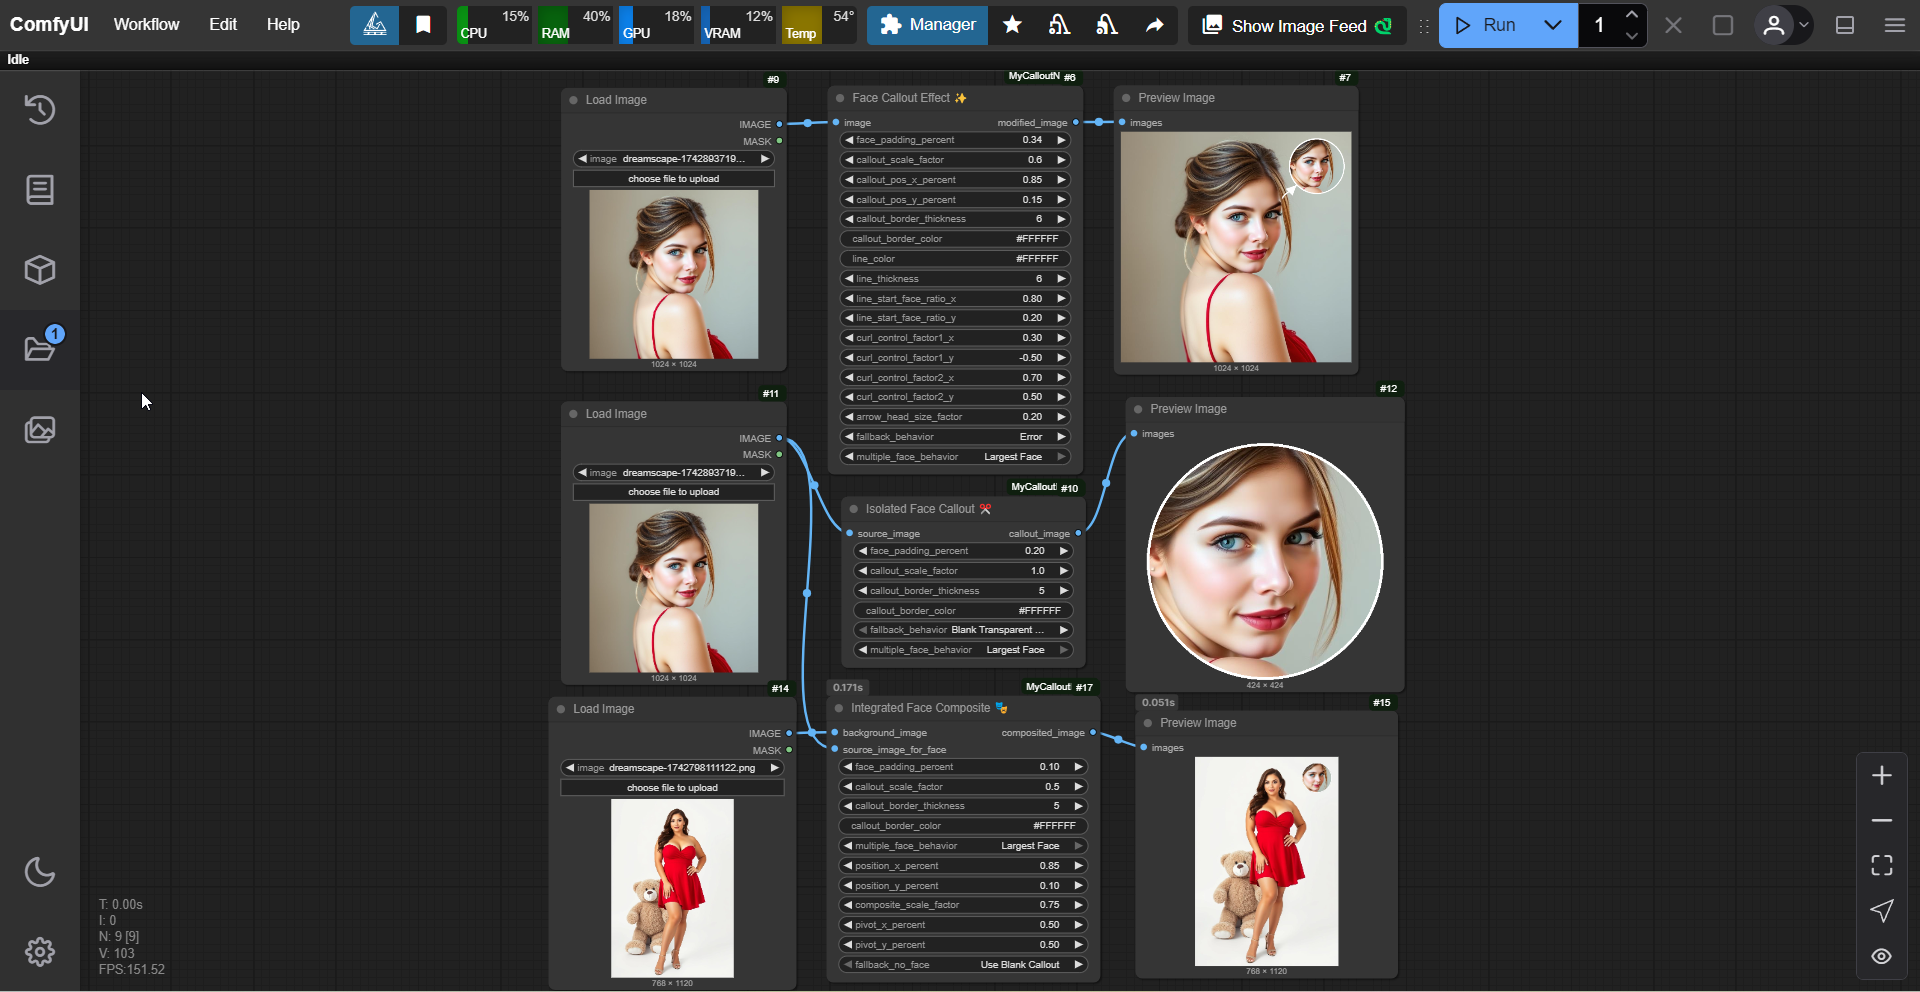
Task: Click the sailboat icon in the top toolbar
Action: point(374,25)
